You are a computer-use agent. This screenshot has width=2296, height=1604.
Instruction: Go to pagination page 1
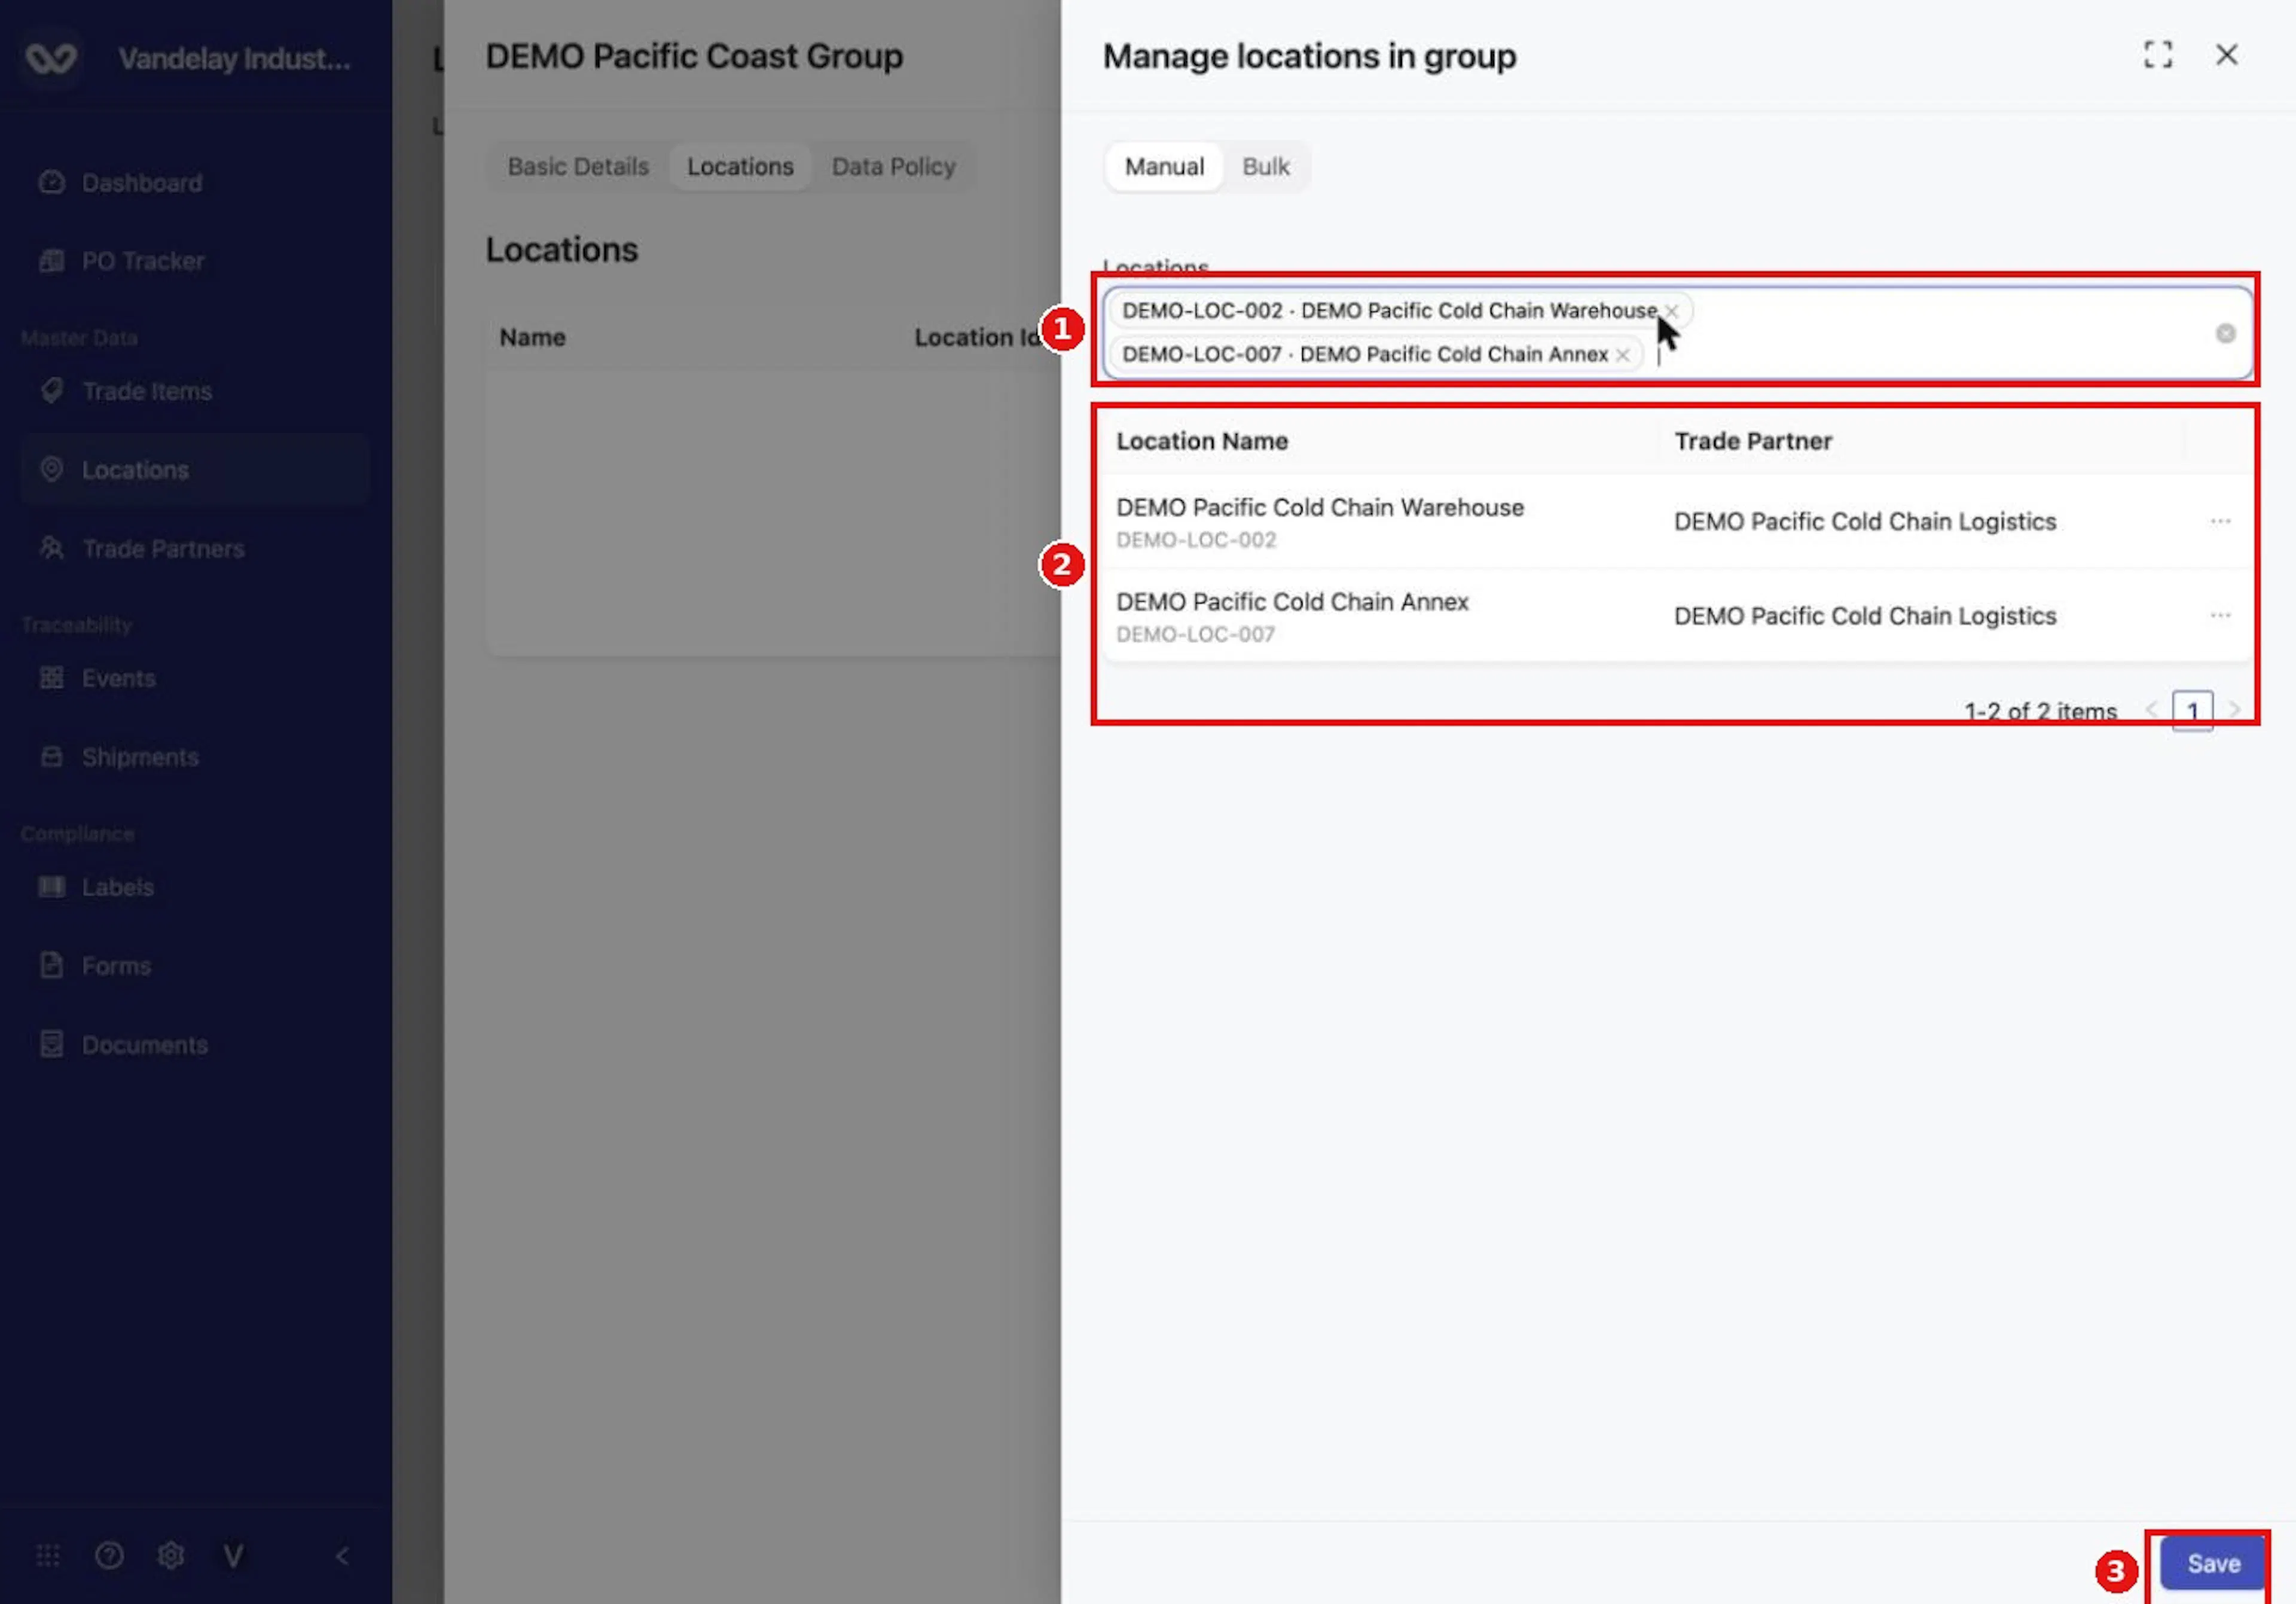2192,711
